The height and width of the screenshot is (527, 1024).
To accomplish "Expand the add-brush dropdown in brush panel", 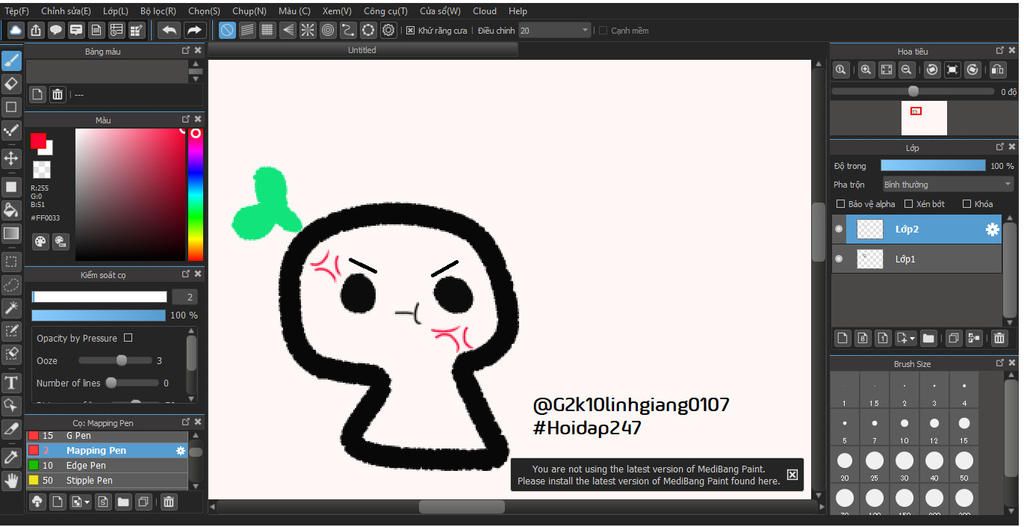I will pyautogui.click(x=88, y=502).
